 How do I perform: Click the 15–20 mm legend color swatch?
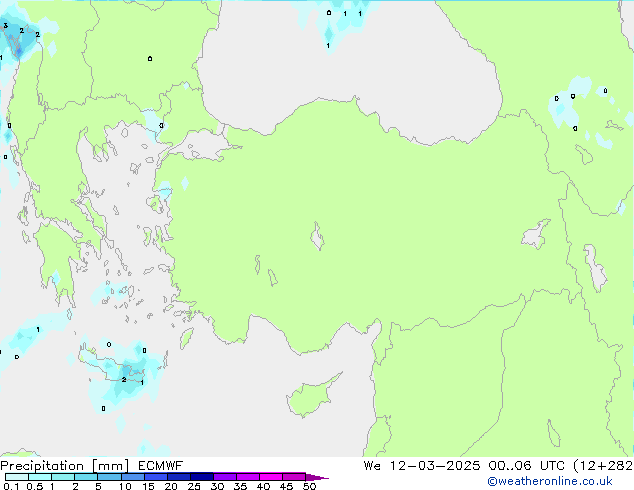156,477
